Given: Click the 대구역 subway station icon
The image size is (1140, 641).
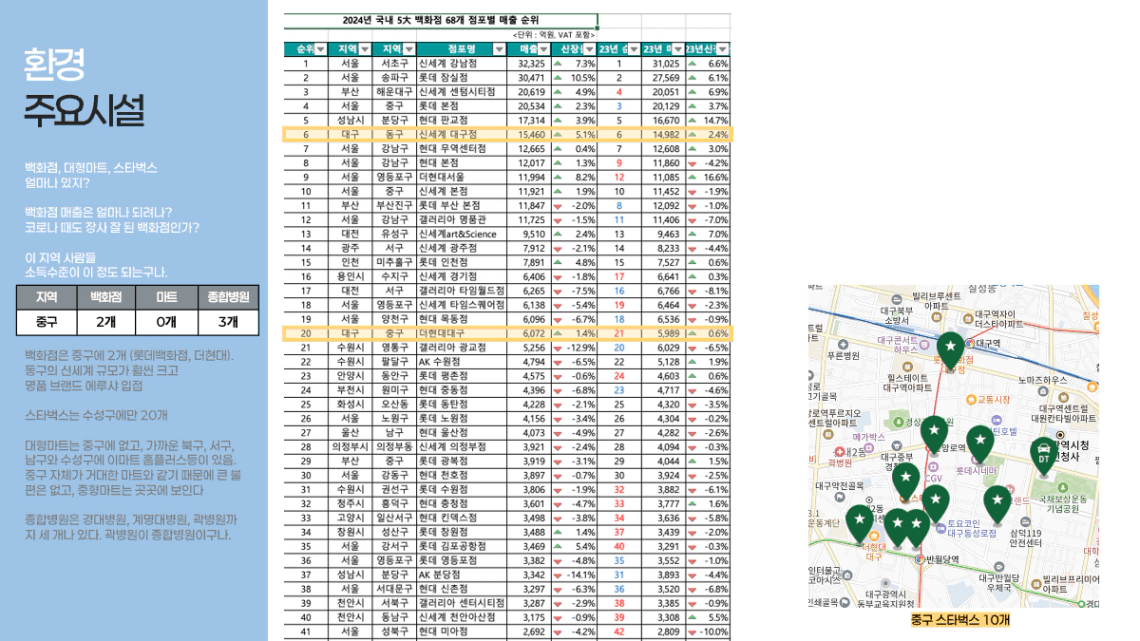Looking at the screenshot, I should point(970,342).
